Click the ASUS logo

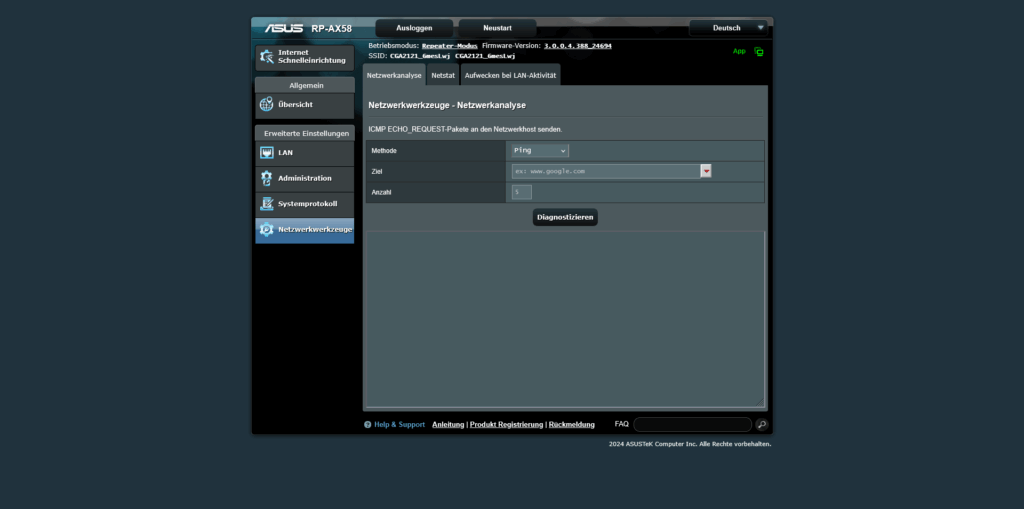(x=284, y=28)
